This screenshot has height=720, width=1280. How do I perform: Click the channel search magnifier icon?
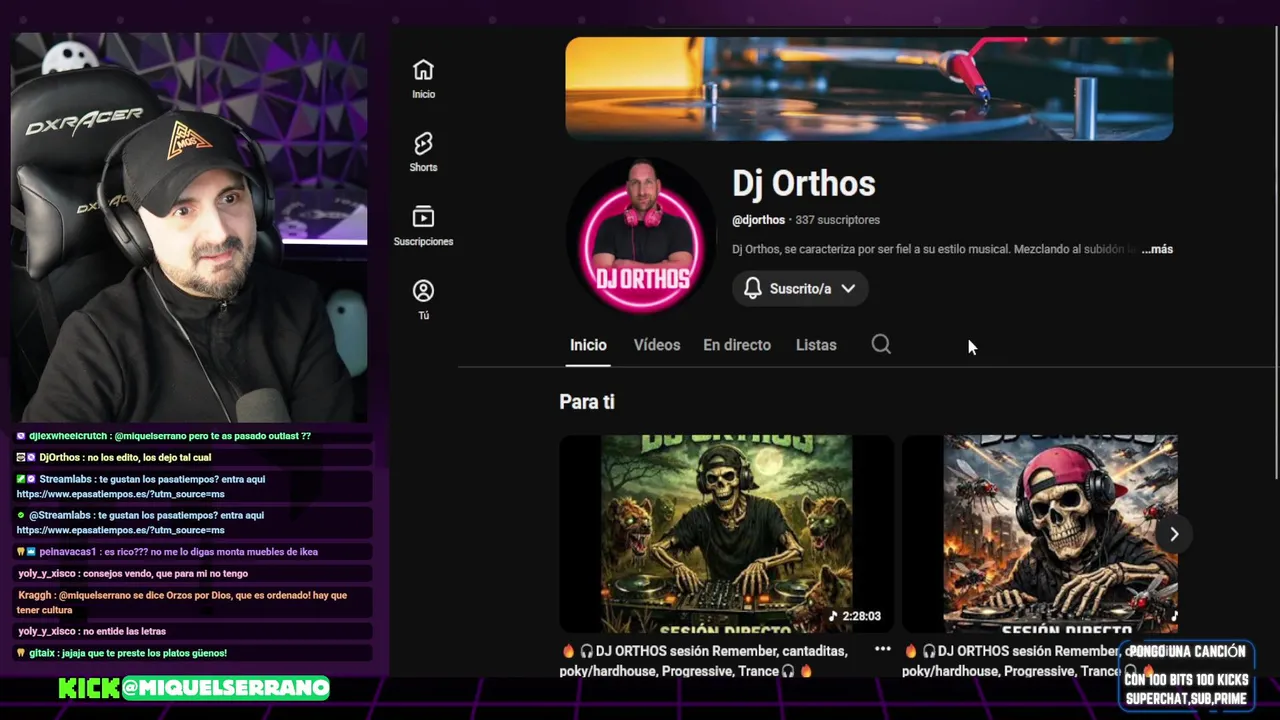coord(881,344)
